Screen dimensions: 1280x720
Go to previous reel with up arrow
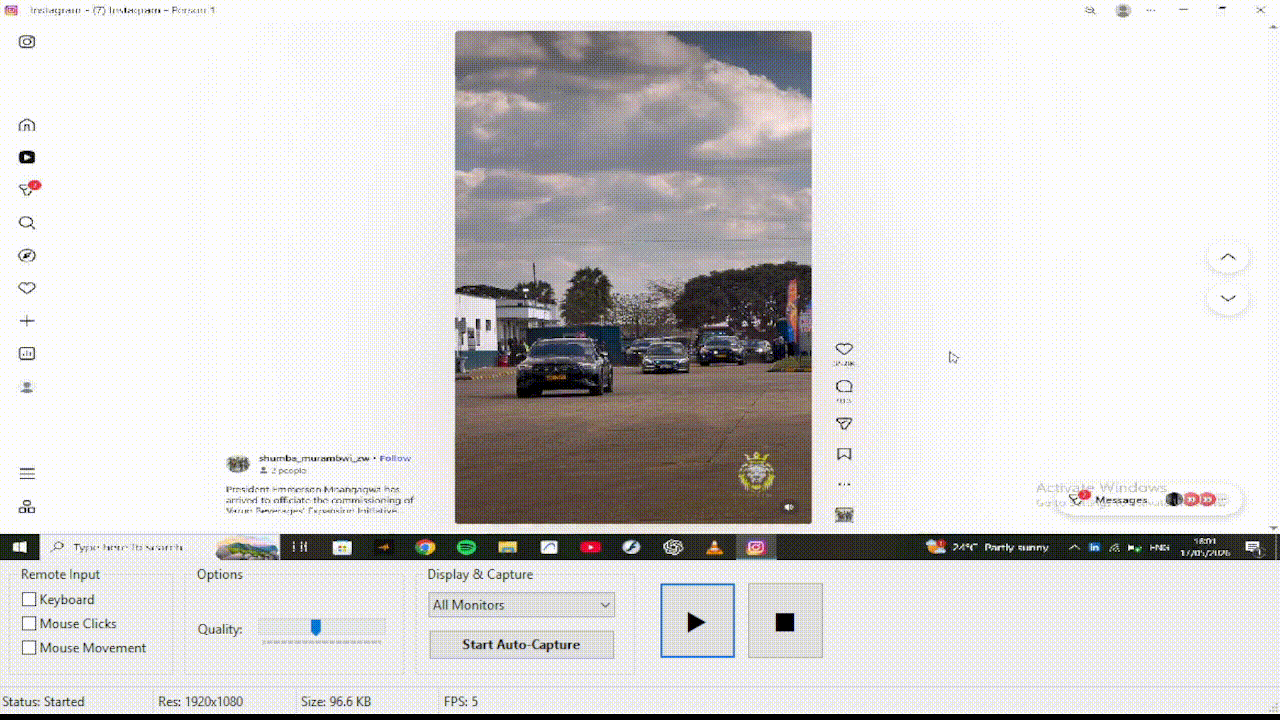pyautogui.click(x=1228, y=258)
